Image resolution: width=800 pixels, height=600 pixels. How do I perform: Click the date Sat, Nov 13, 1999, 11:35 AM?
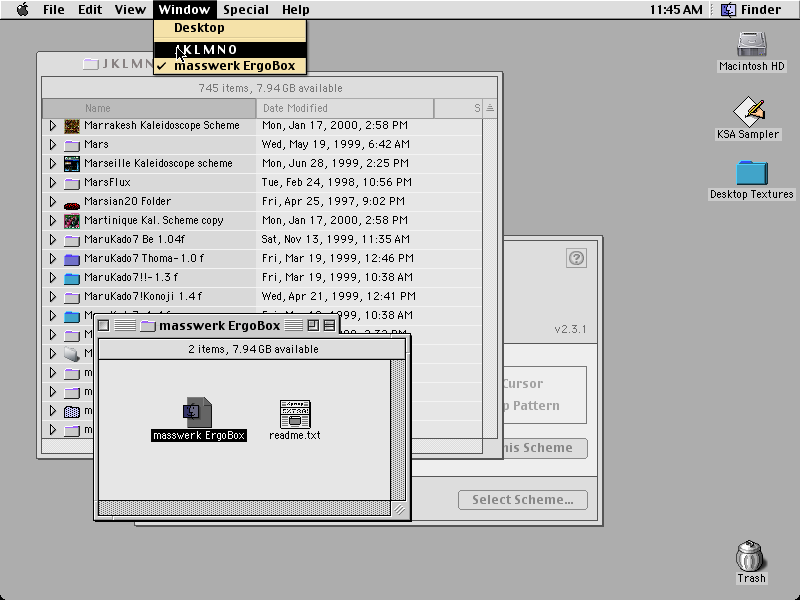point(336,239)
